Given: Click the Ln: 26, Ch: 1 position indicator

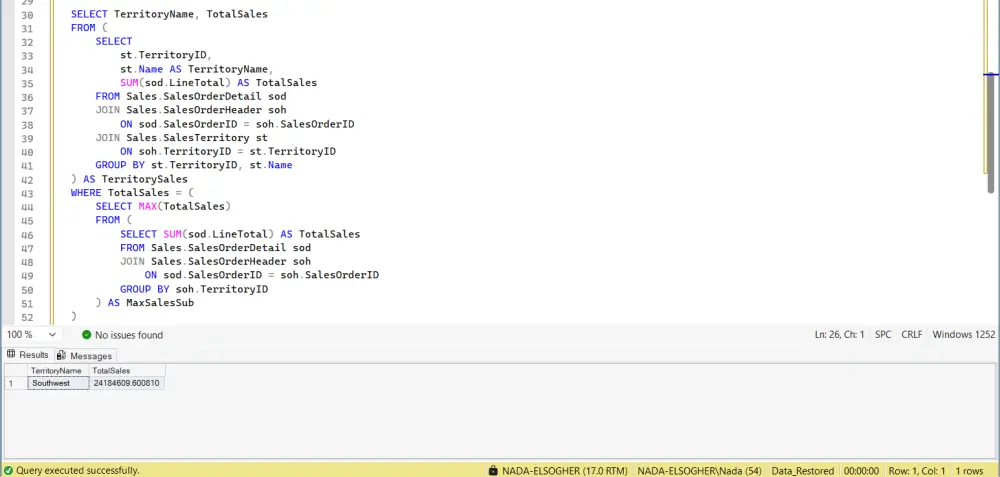Looking at the screenshot, I should click(839, 335).
